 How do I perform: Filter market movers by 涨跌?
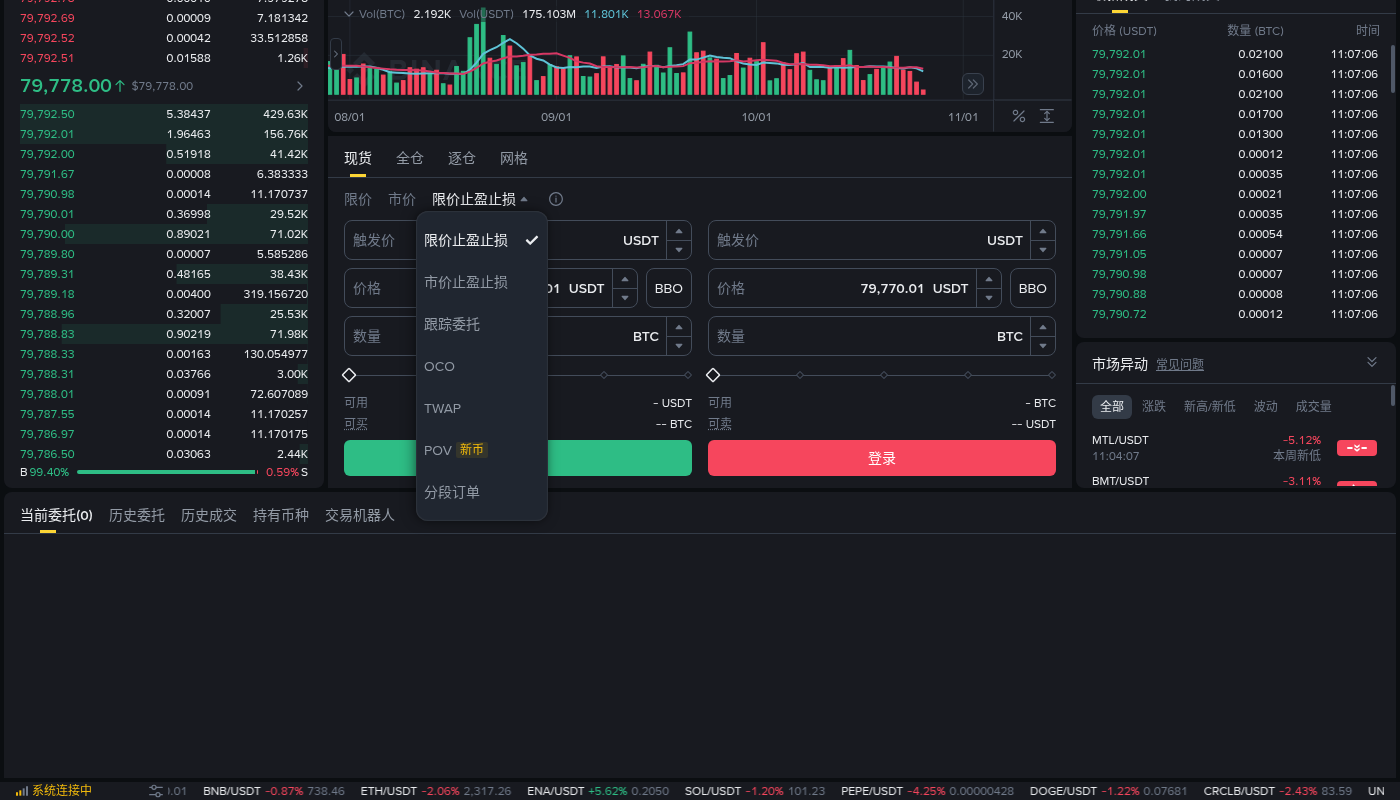[1154, 406]
